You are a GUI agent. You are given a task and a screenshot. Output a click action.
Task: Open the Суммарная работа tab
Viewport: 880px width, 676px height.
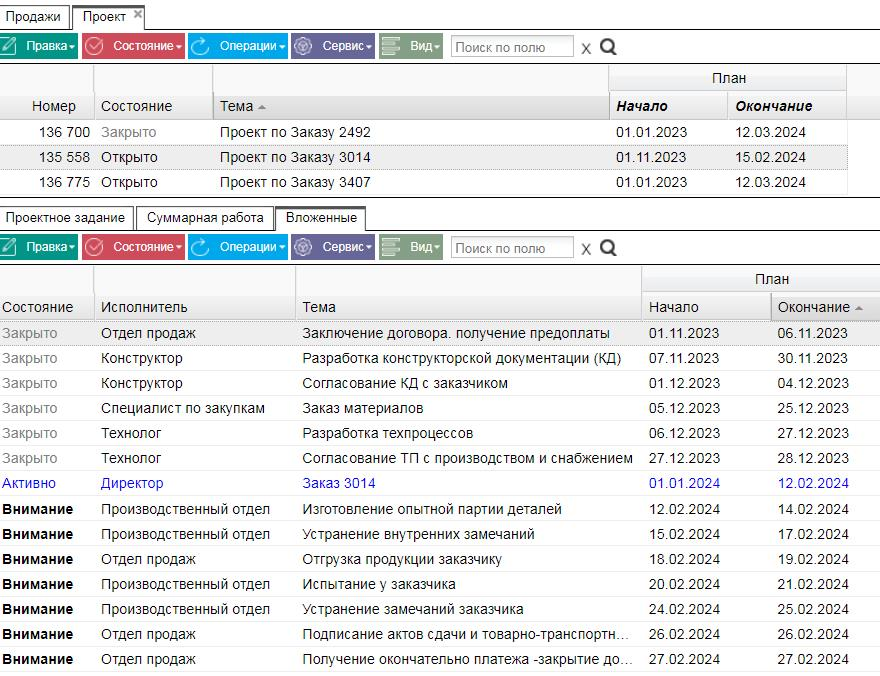pyautogui.click(x=205, y=218)
